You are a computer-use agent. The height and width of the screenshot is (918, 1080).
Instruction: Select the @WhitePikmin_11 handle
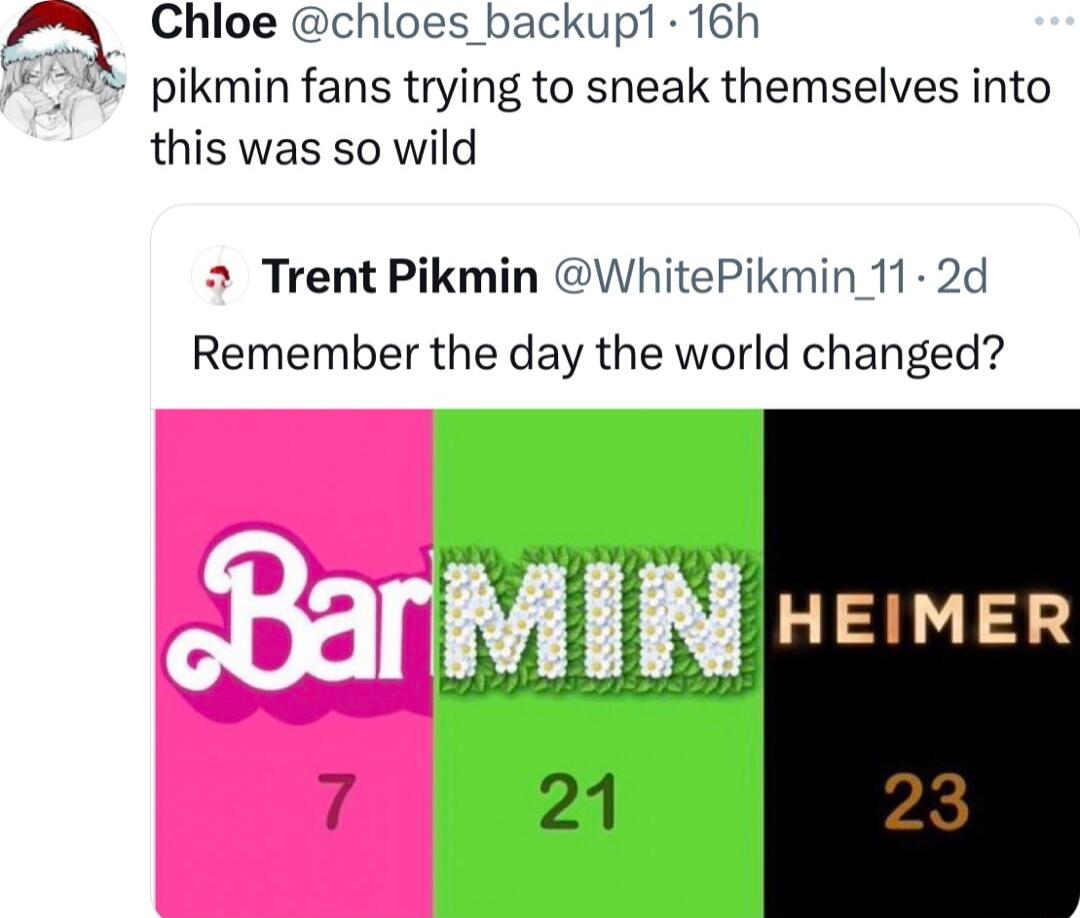point(721,277)
